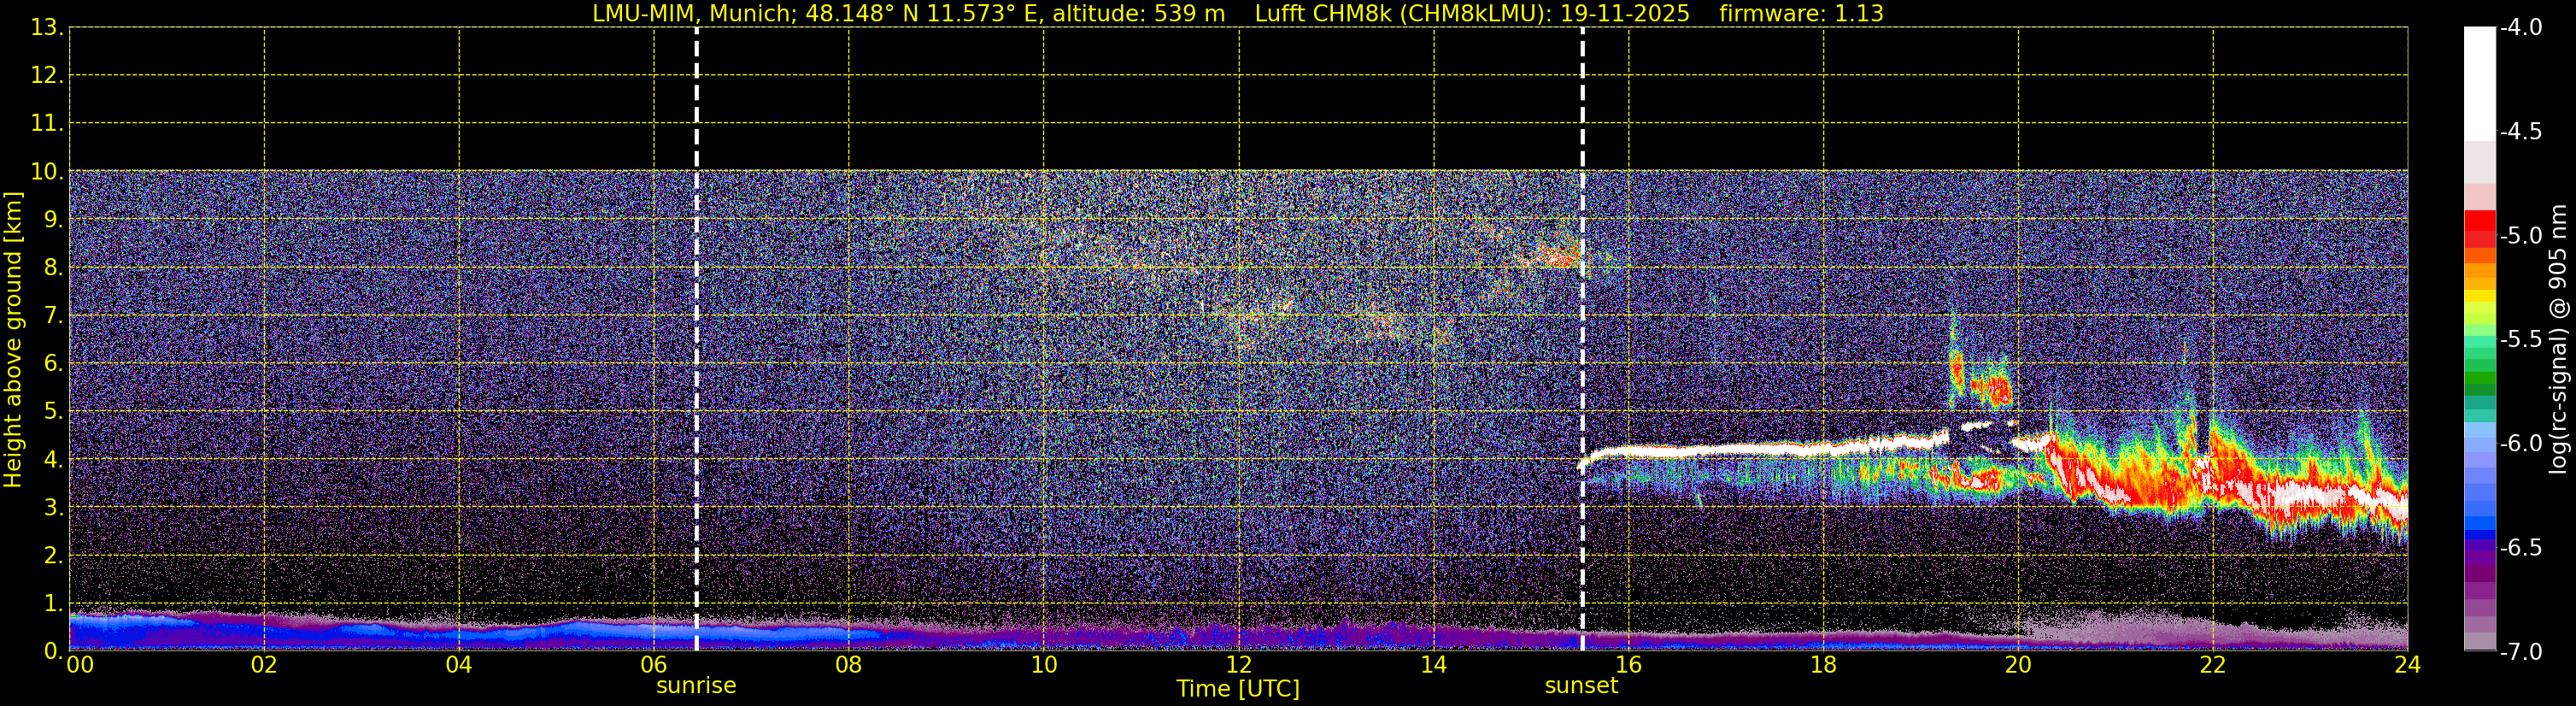Image resolution: width=2576 pixels, height=706 pixels.
Task: Click the "3." height axis tick label
Action: (53, 508)
